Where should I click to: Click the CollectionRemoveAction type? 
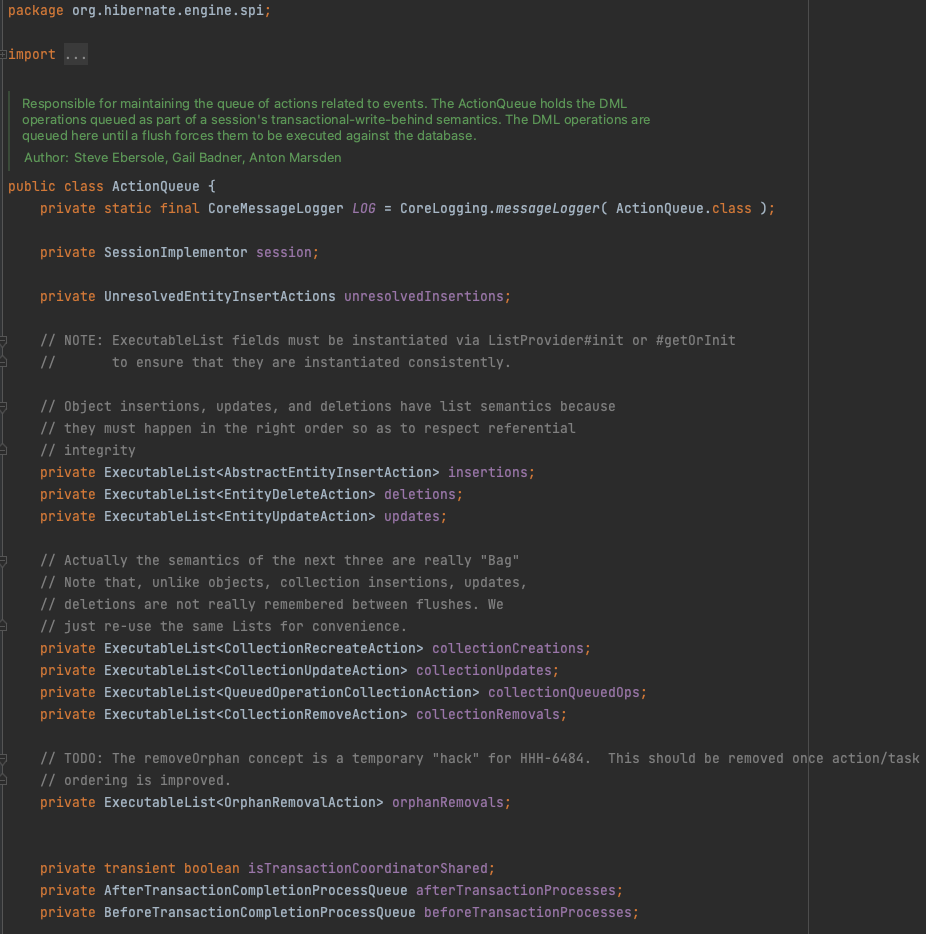pos(311,715)
